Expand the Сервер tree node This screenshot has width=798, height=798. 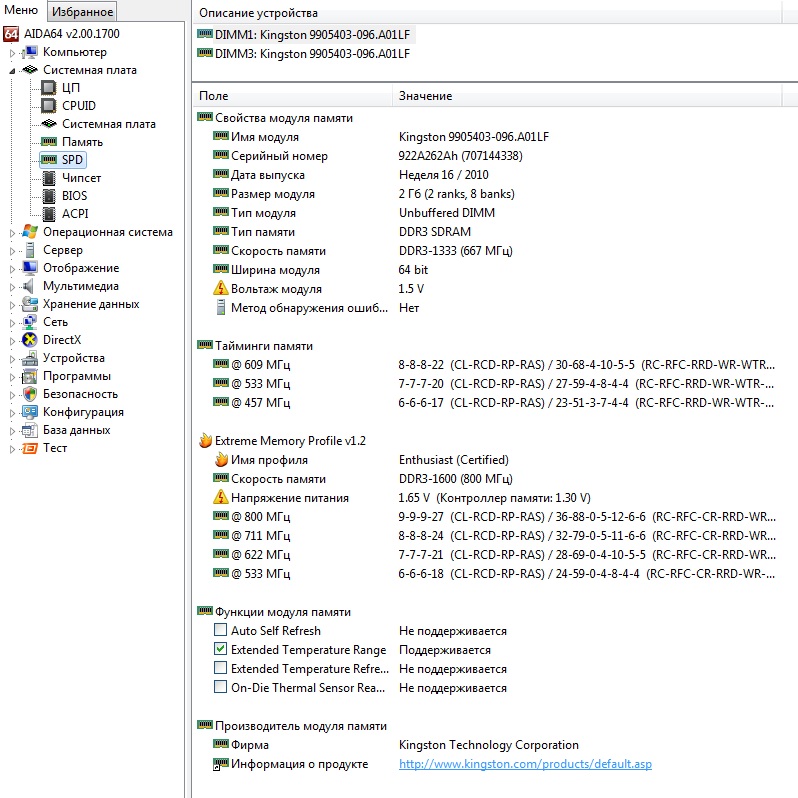coord(12,251)
